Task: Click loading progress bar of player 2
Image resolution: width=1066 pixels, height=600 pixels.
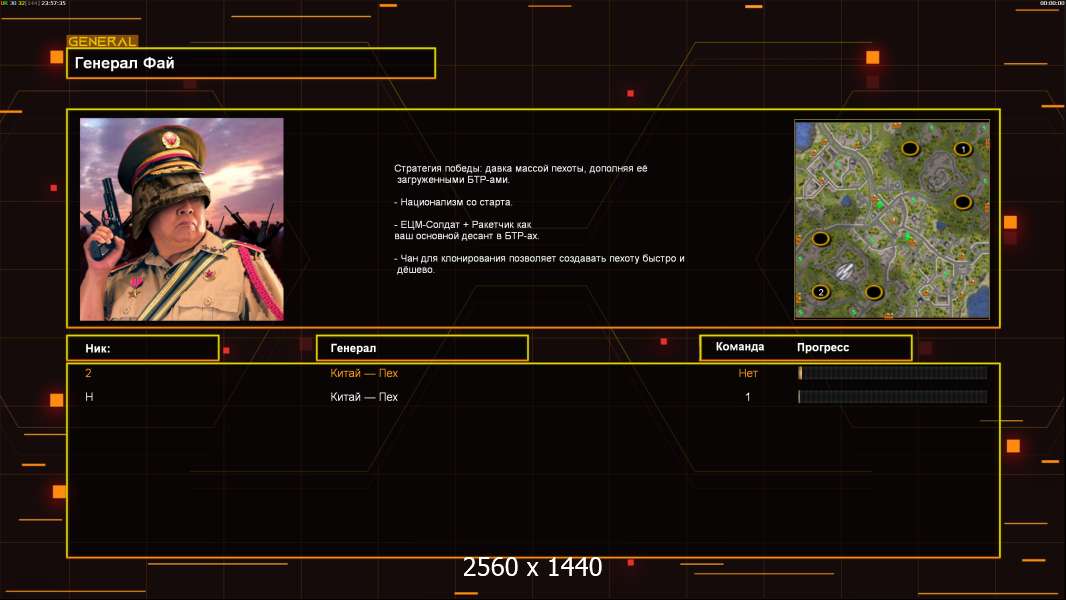Action: pyautogui.click(x=893, y=372)
